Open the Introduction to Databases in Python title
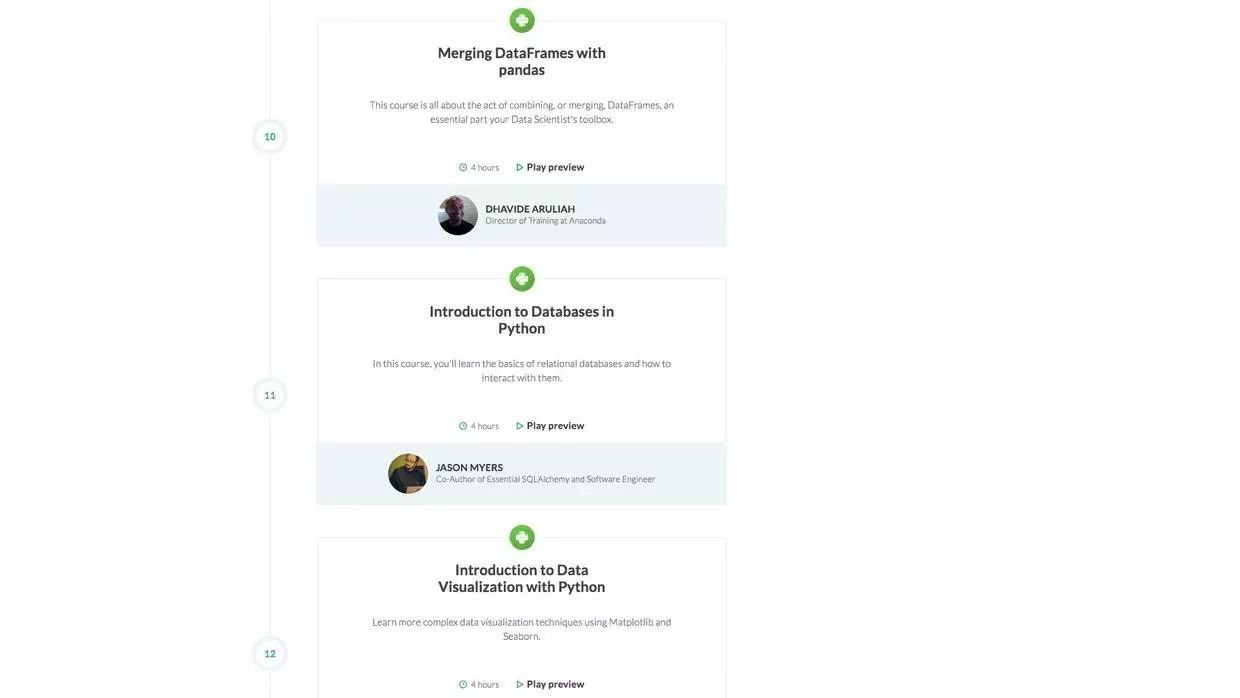1240x698 pixels. (x=522, y=320)
